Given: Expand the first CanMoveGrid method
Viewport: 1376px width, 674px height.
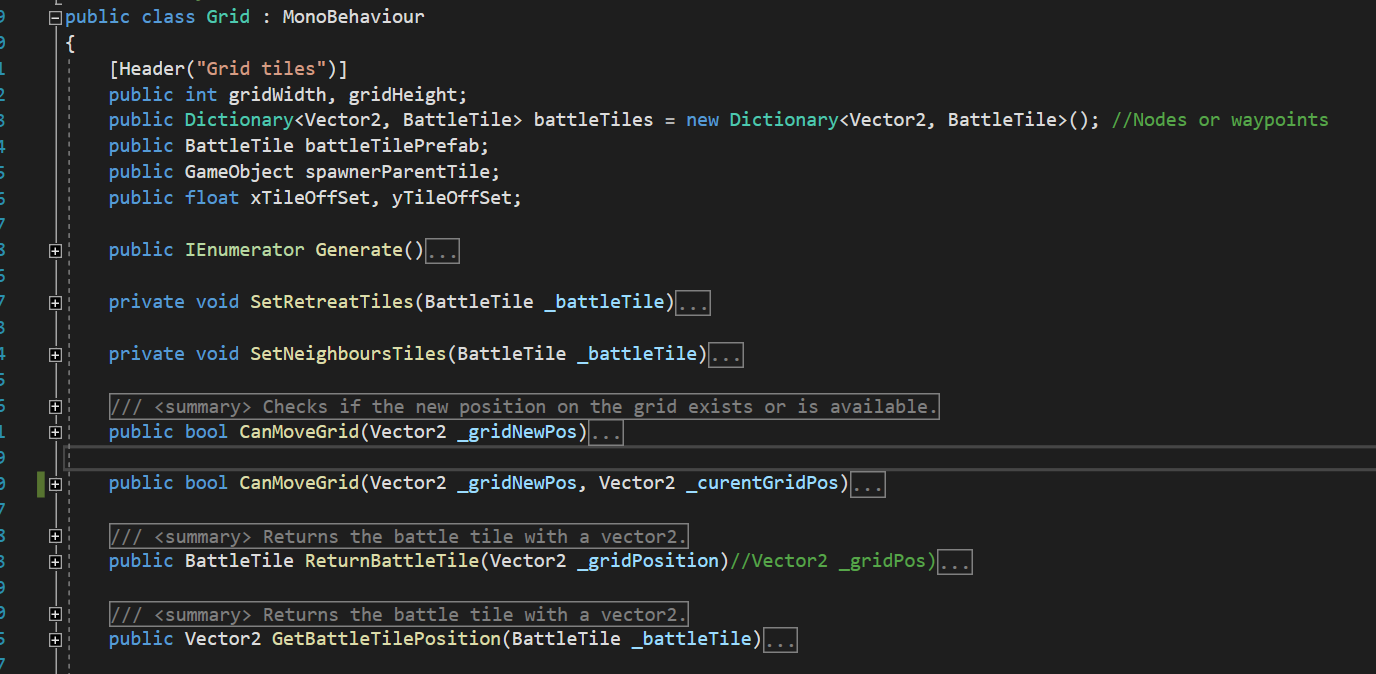Looking at the screenshot, I should 56,431.
